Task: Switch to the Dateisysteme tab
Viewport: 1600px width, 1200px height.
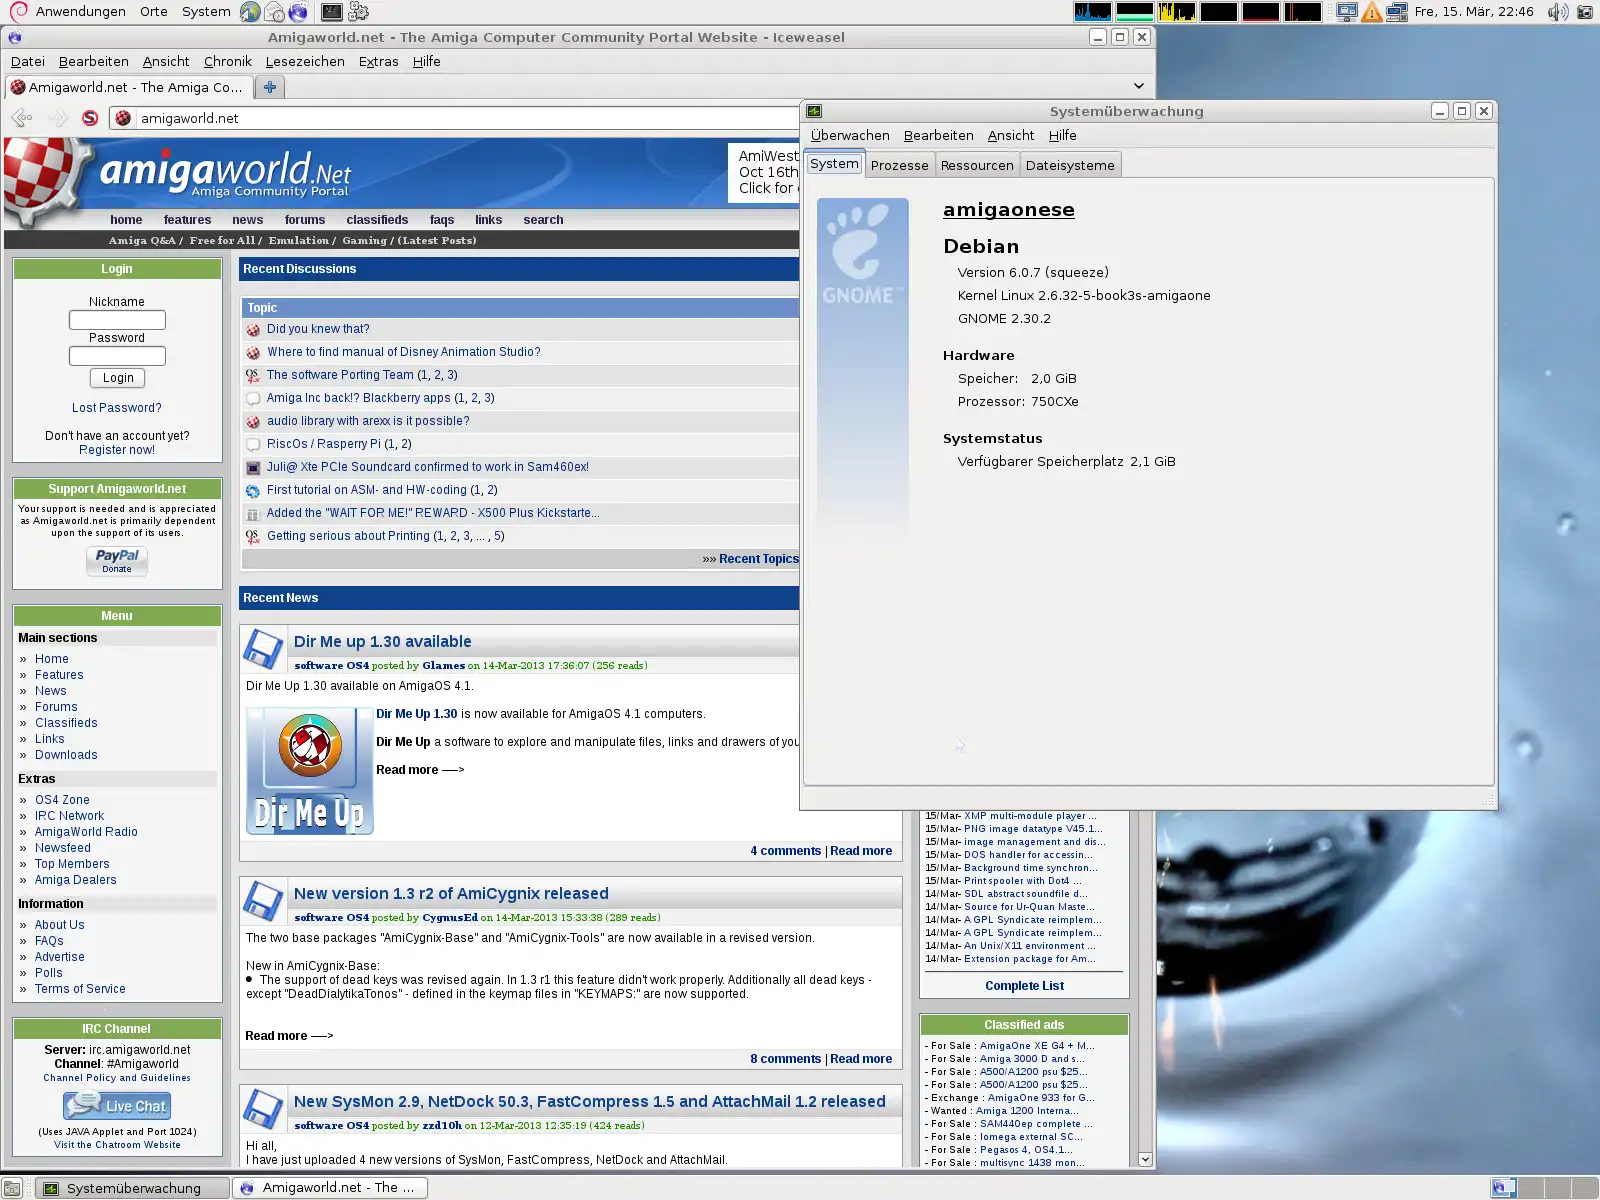Action: (x=1070, y=165)
